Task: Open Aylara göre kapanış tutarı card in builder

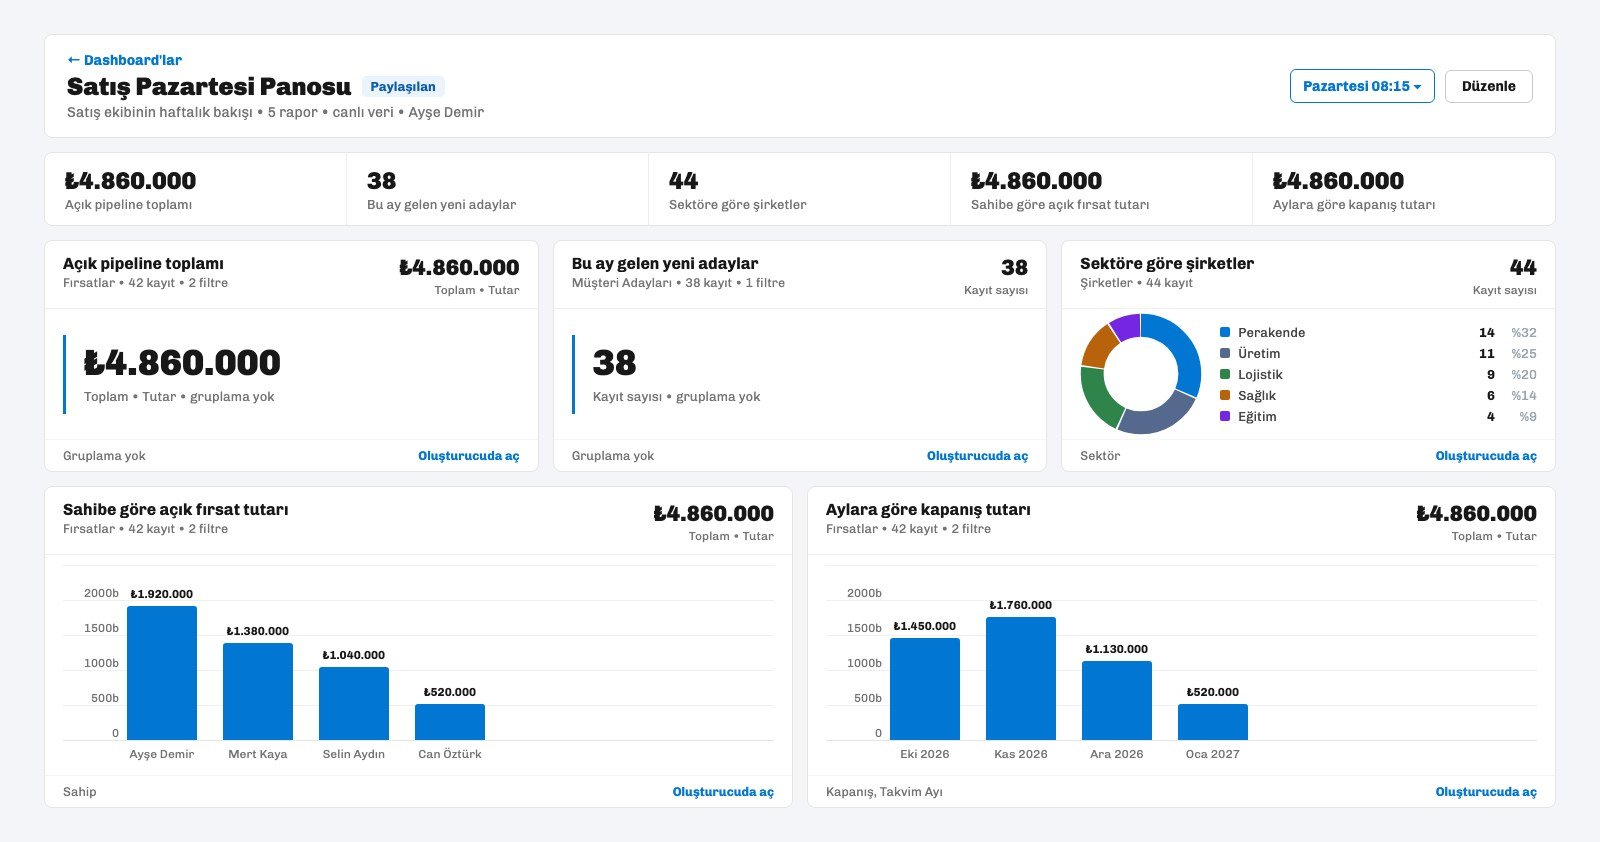Action: pos(1486,792)
